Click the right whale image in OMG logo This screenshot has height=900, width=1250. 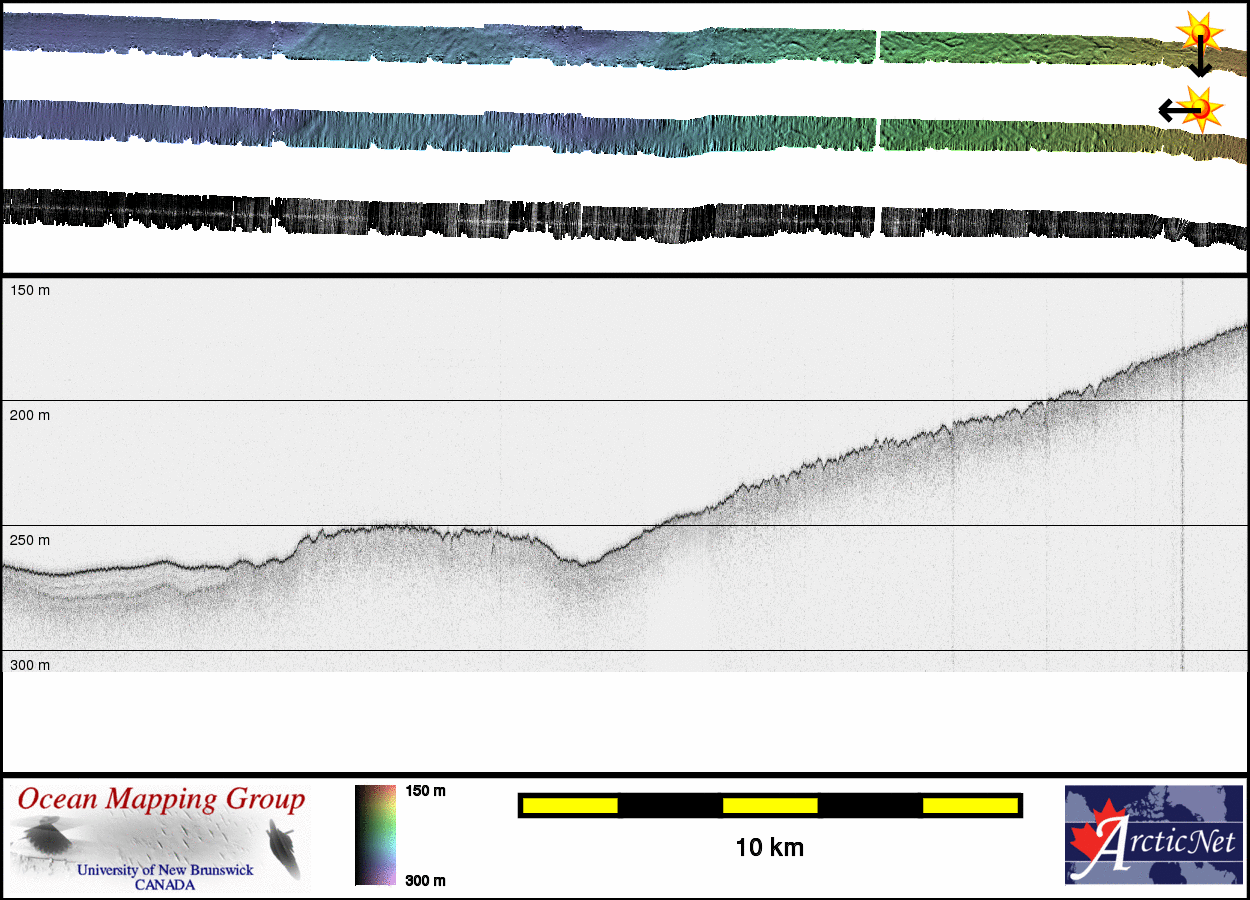pos(283,845)
